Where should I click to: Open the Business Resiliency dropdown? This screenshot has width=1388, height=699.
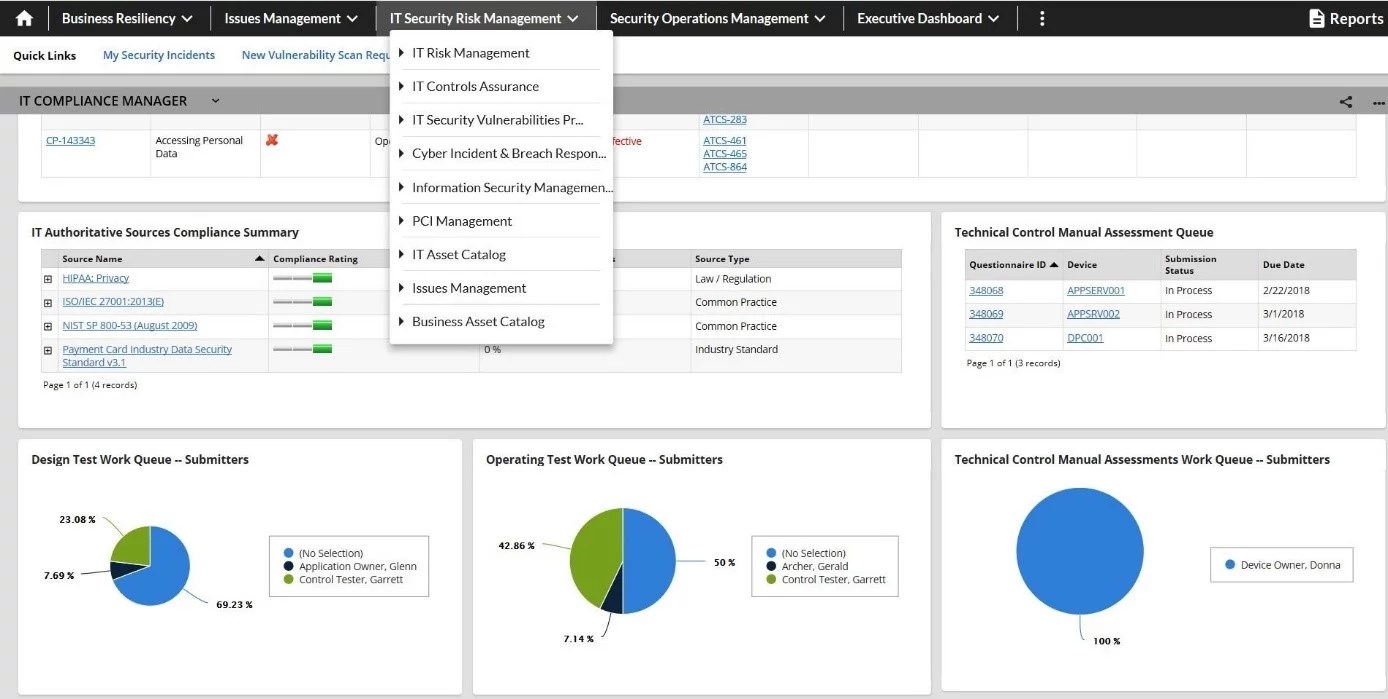coord(128,17)
